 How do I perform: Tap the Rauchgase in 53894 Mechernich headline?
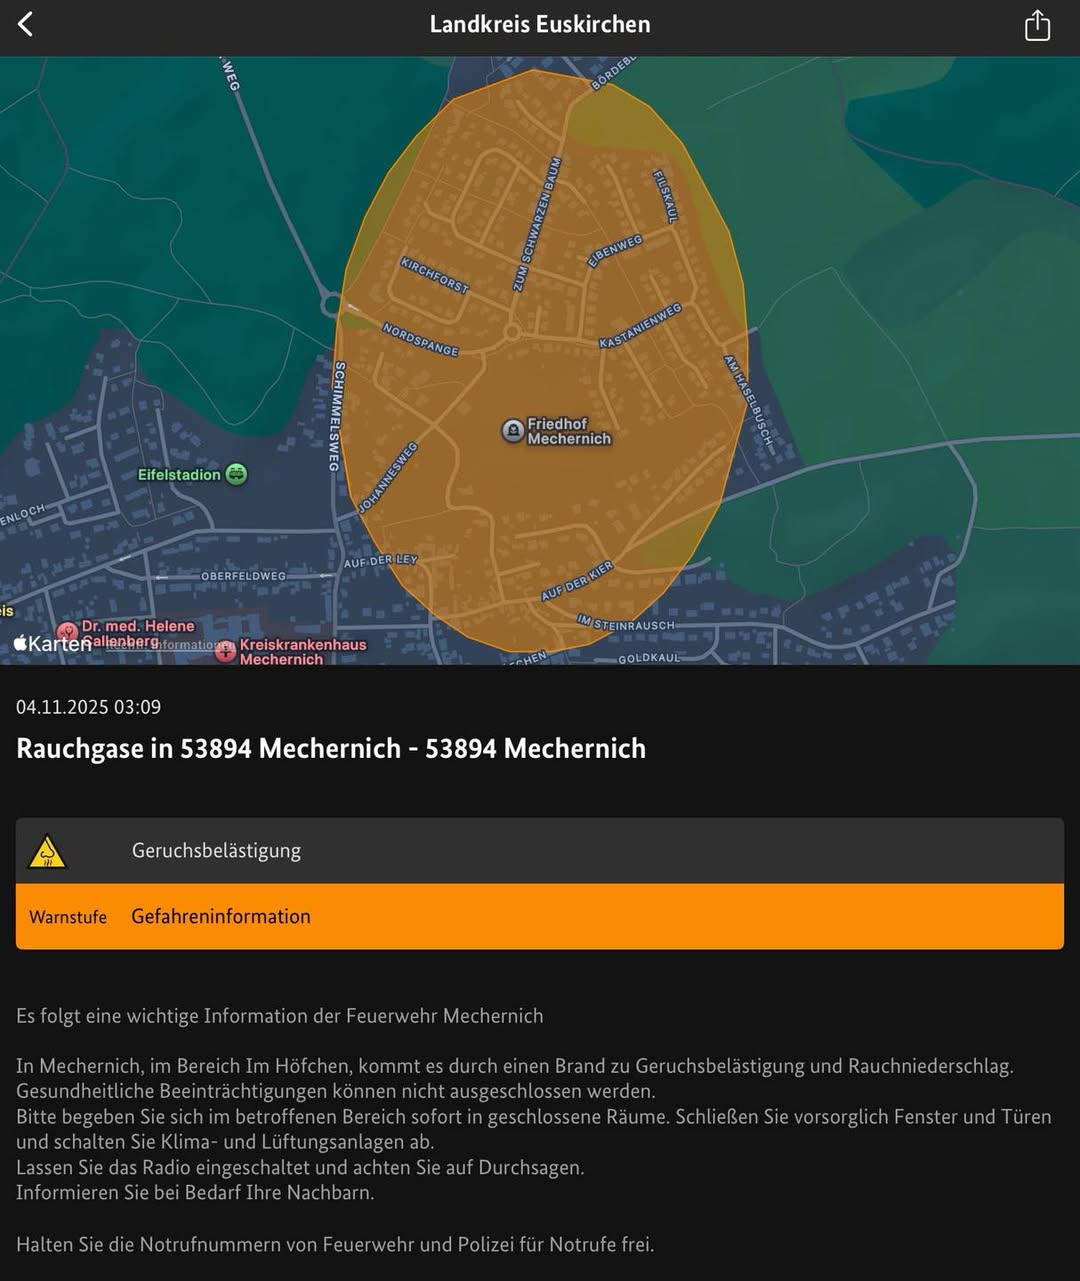pyautogui.click(x=331, y=748)
